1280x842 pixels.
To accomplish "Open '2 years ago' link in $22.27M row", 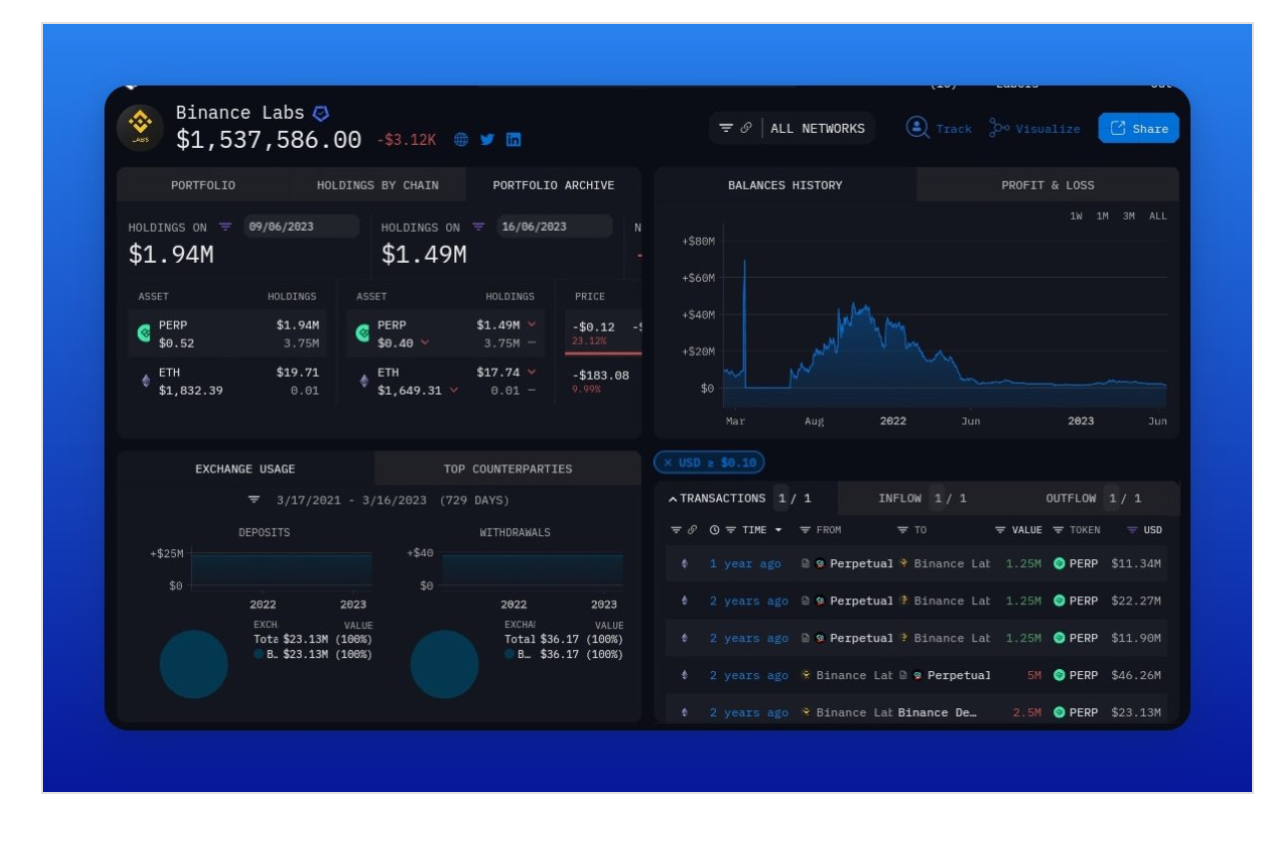I will pyautogui.click(x=749, y=601).
